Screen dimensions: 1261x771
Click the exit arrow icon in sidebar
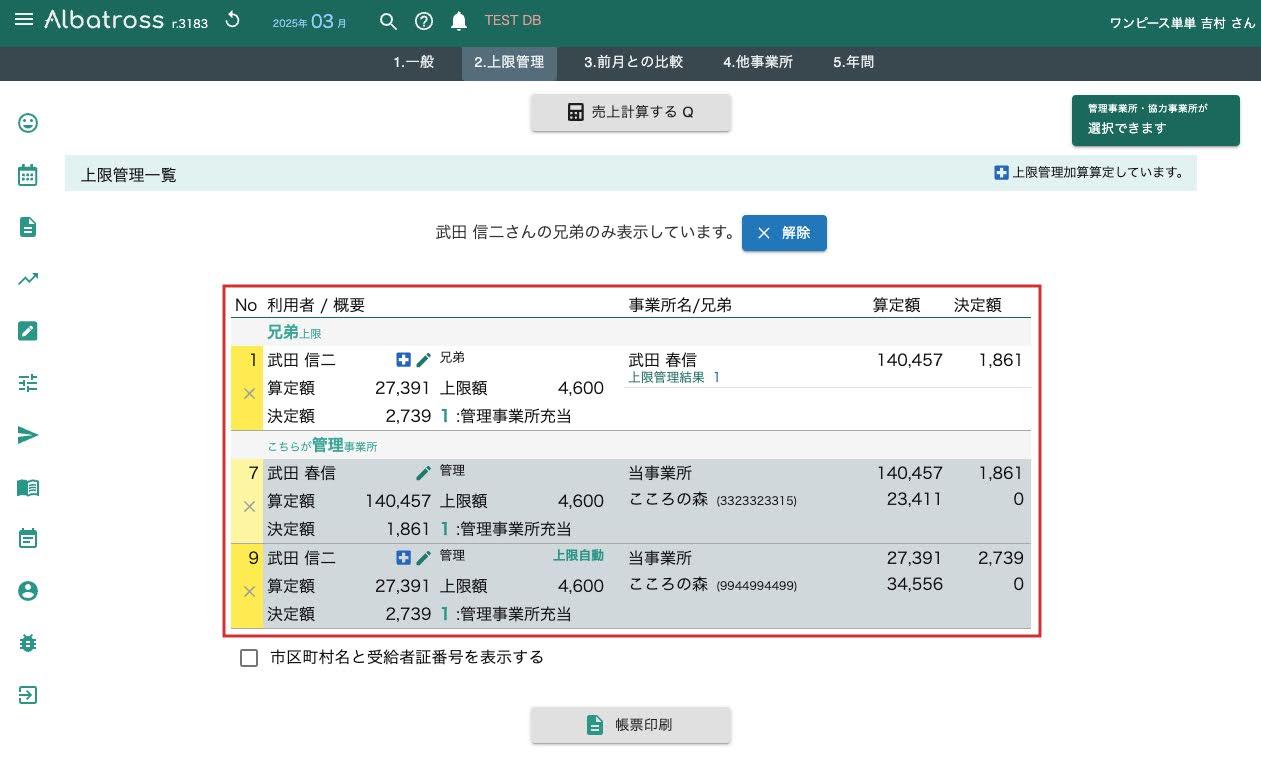click(28, 695)
